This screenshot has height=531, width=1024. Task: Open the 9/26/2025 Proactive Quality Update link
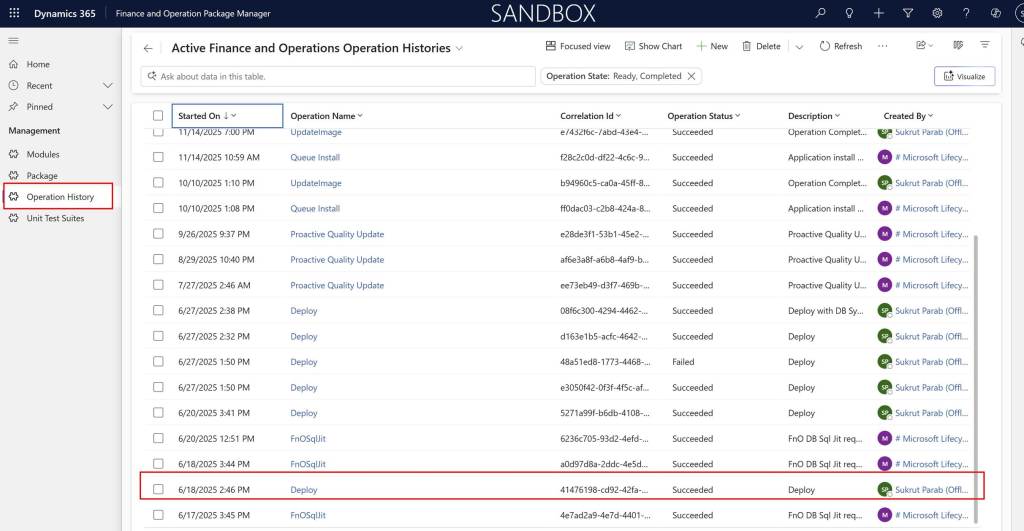point(337,234)
